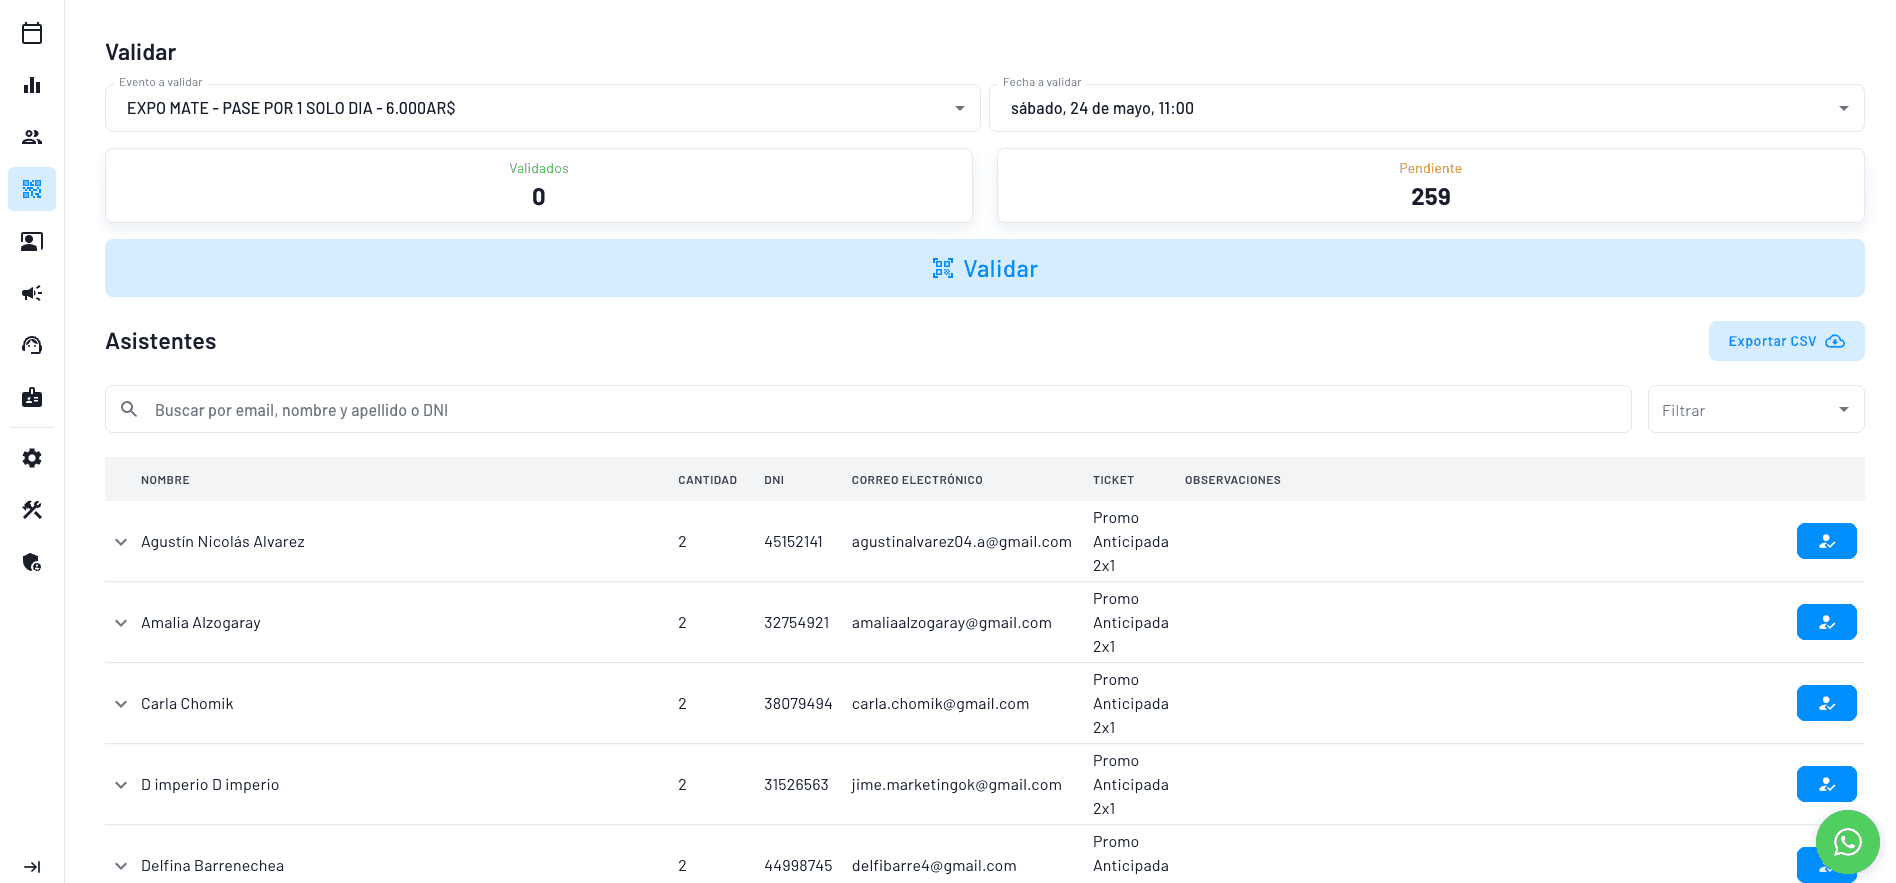Screen dimensions: 1896x883
Task: Validate D imperio D imperio with blue button
Action: click(1826, 784)
